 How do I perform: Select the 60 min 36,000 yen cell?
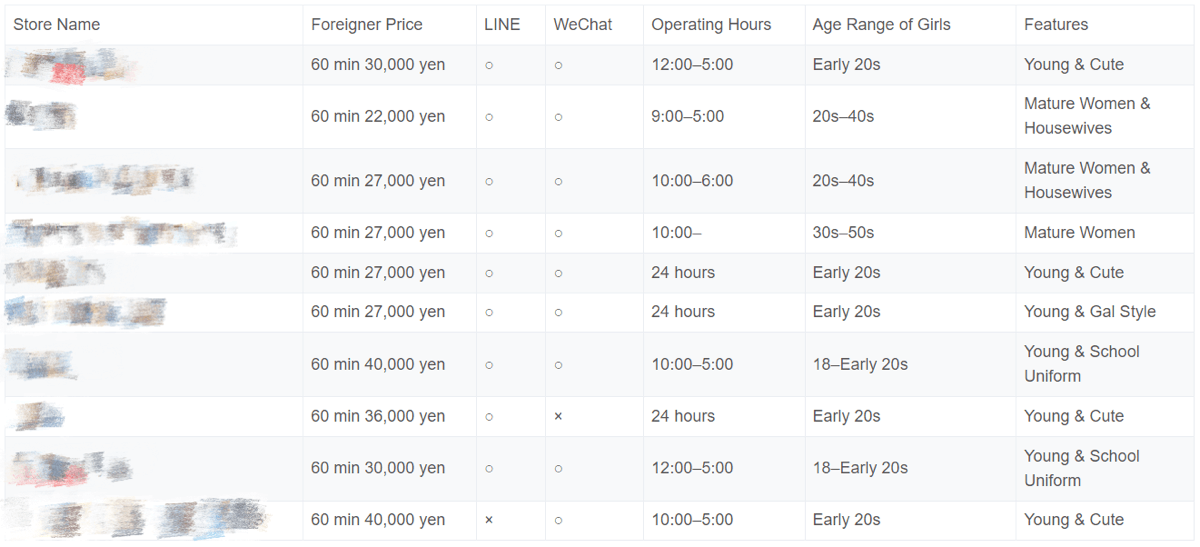pyautogui.click(x=378, y=416)
